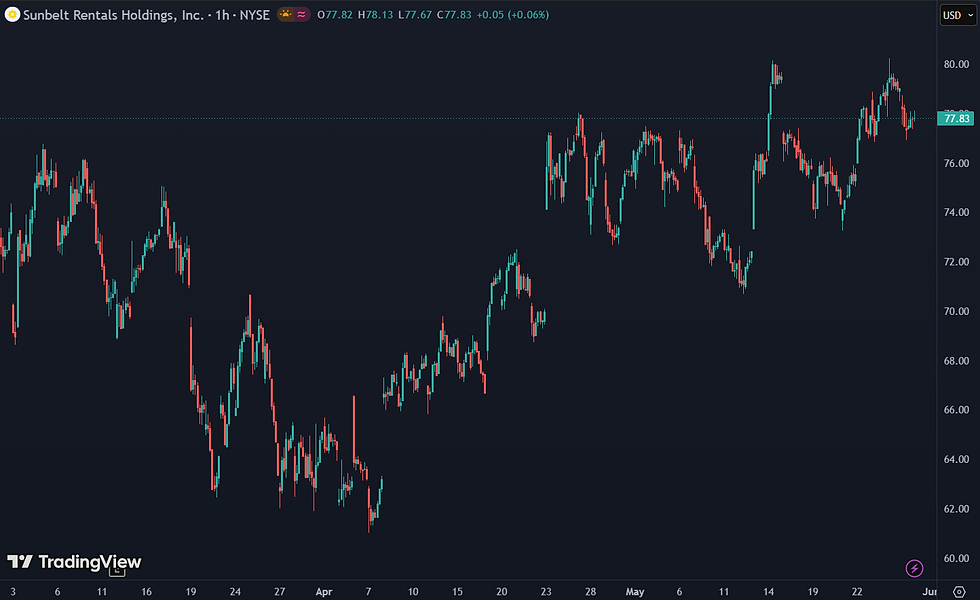Click the pink approximate-data indicator icon
The image size is (980, 600).
click(x=301, y=14)
